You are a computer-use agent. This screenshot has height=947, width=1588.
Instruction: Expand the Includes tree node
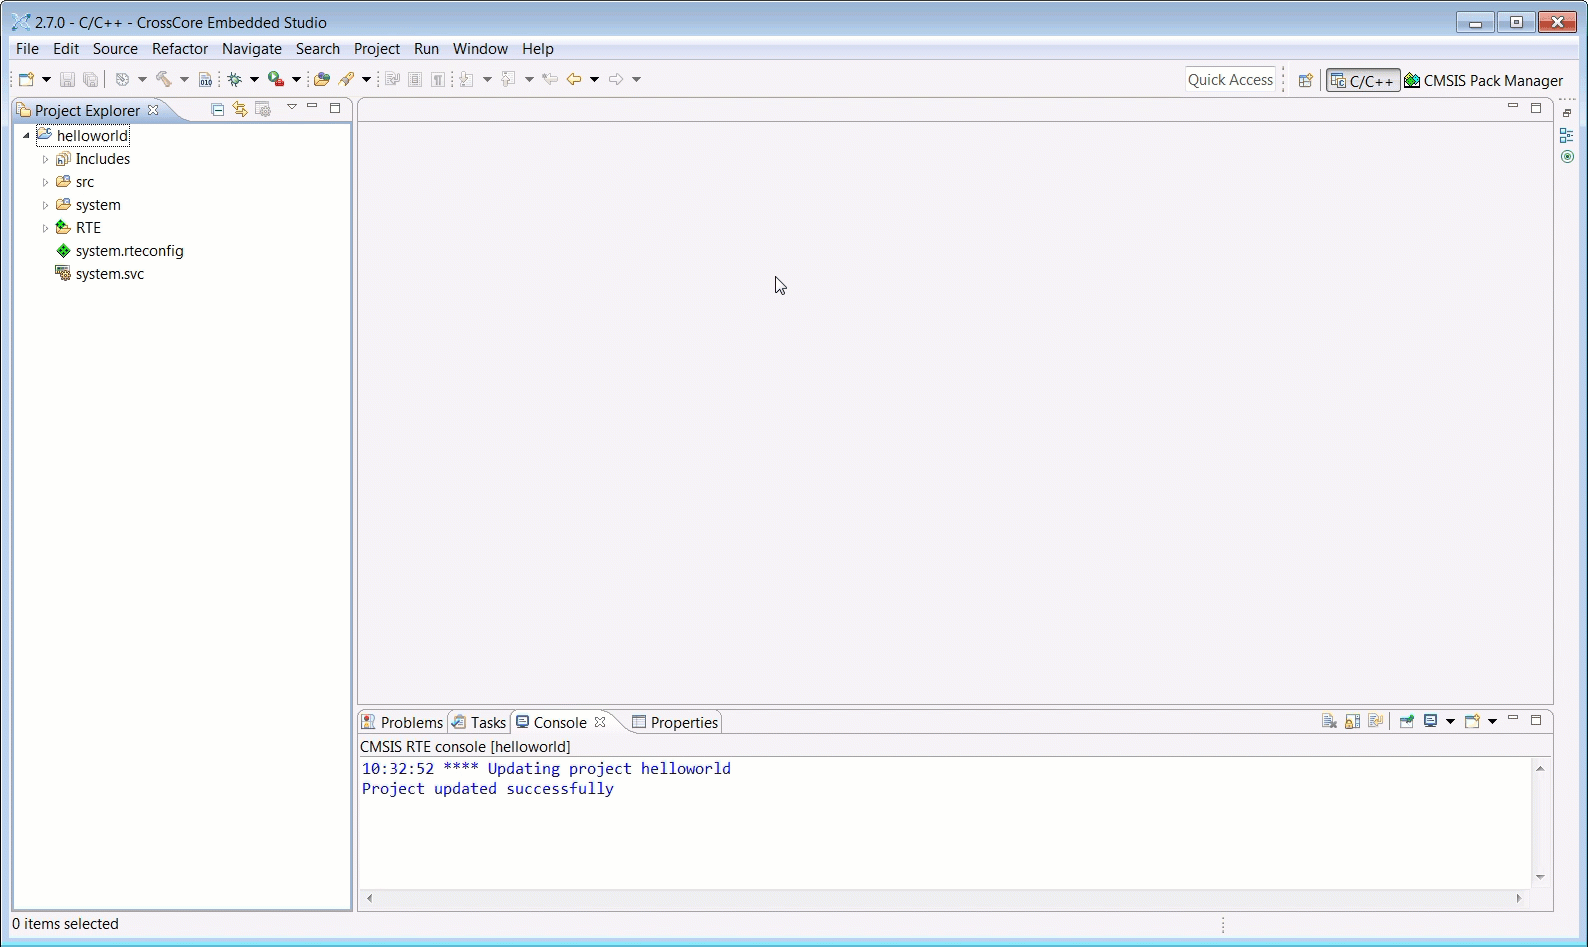(45, 159)
